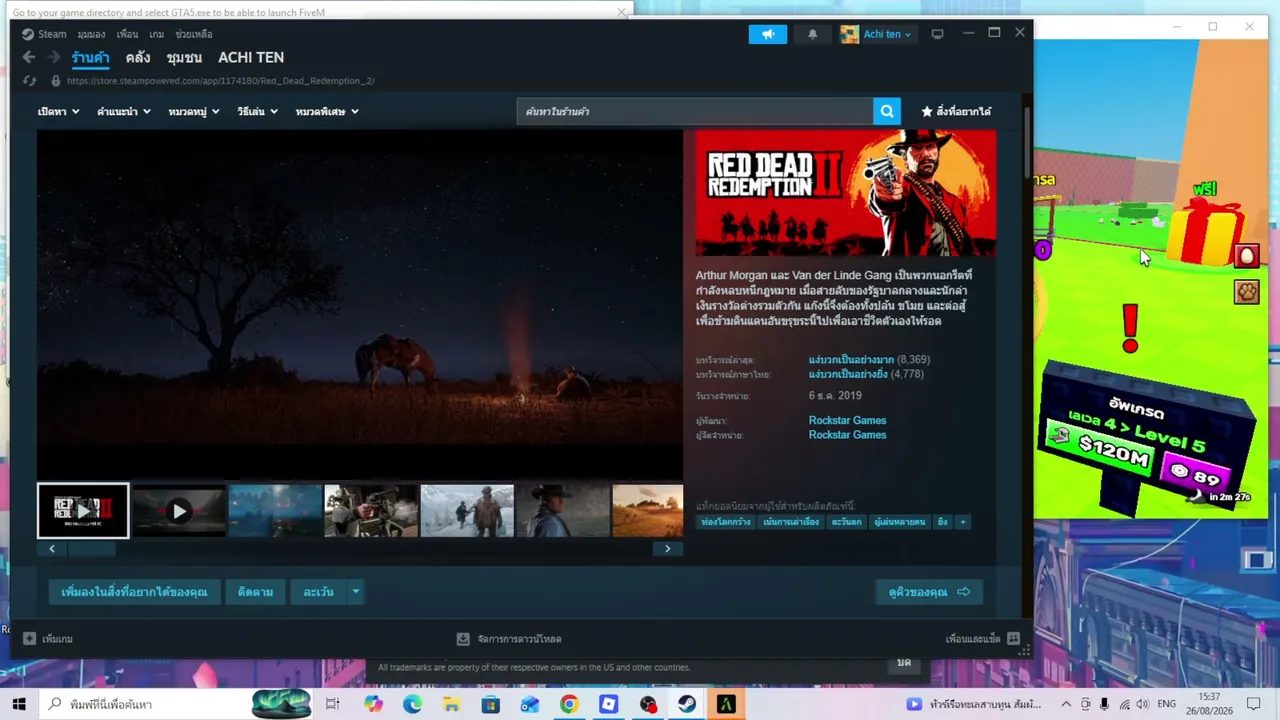Click the Red Dead Redemption II header image
This screenshot has width=1280, height=720.
pyautogui.click(x=846, y=193)
